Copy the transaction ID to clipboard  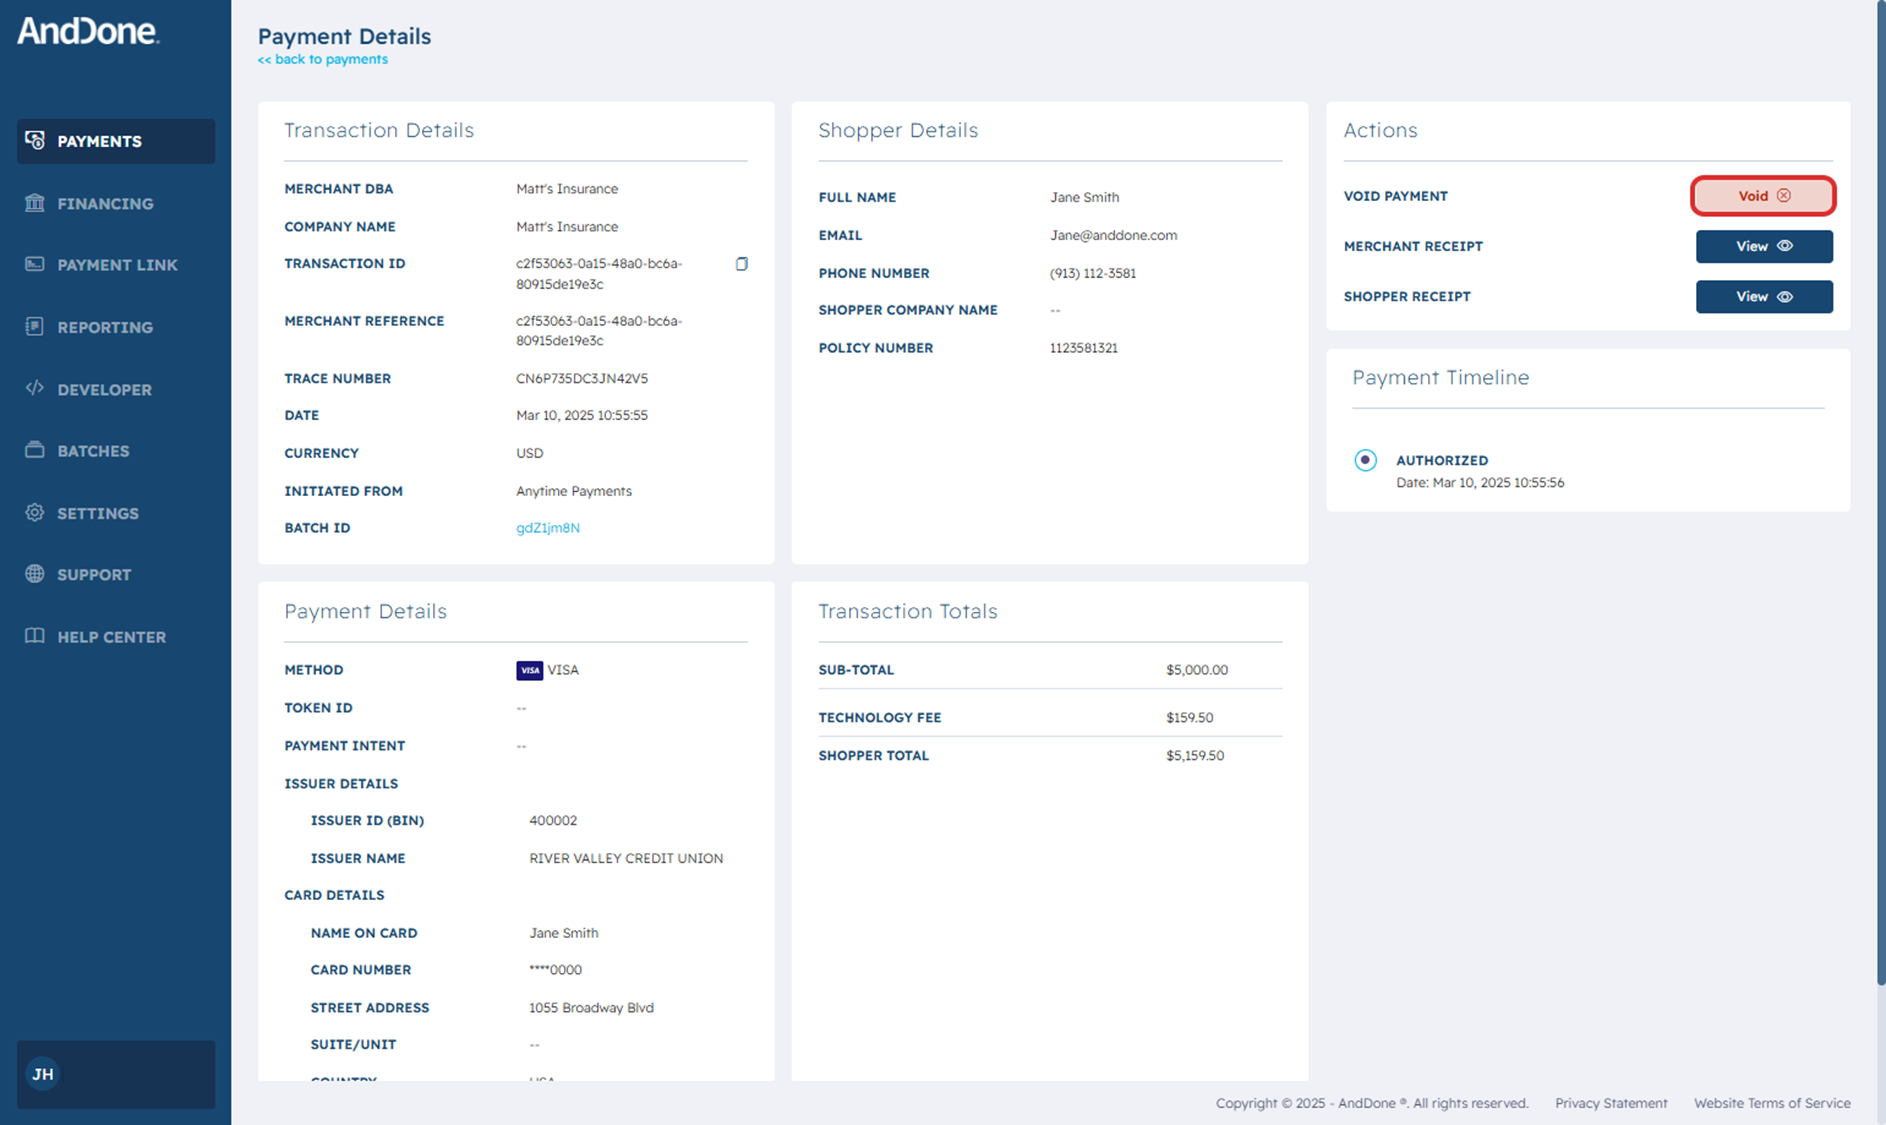coord(741,264)
